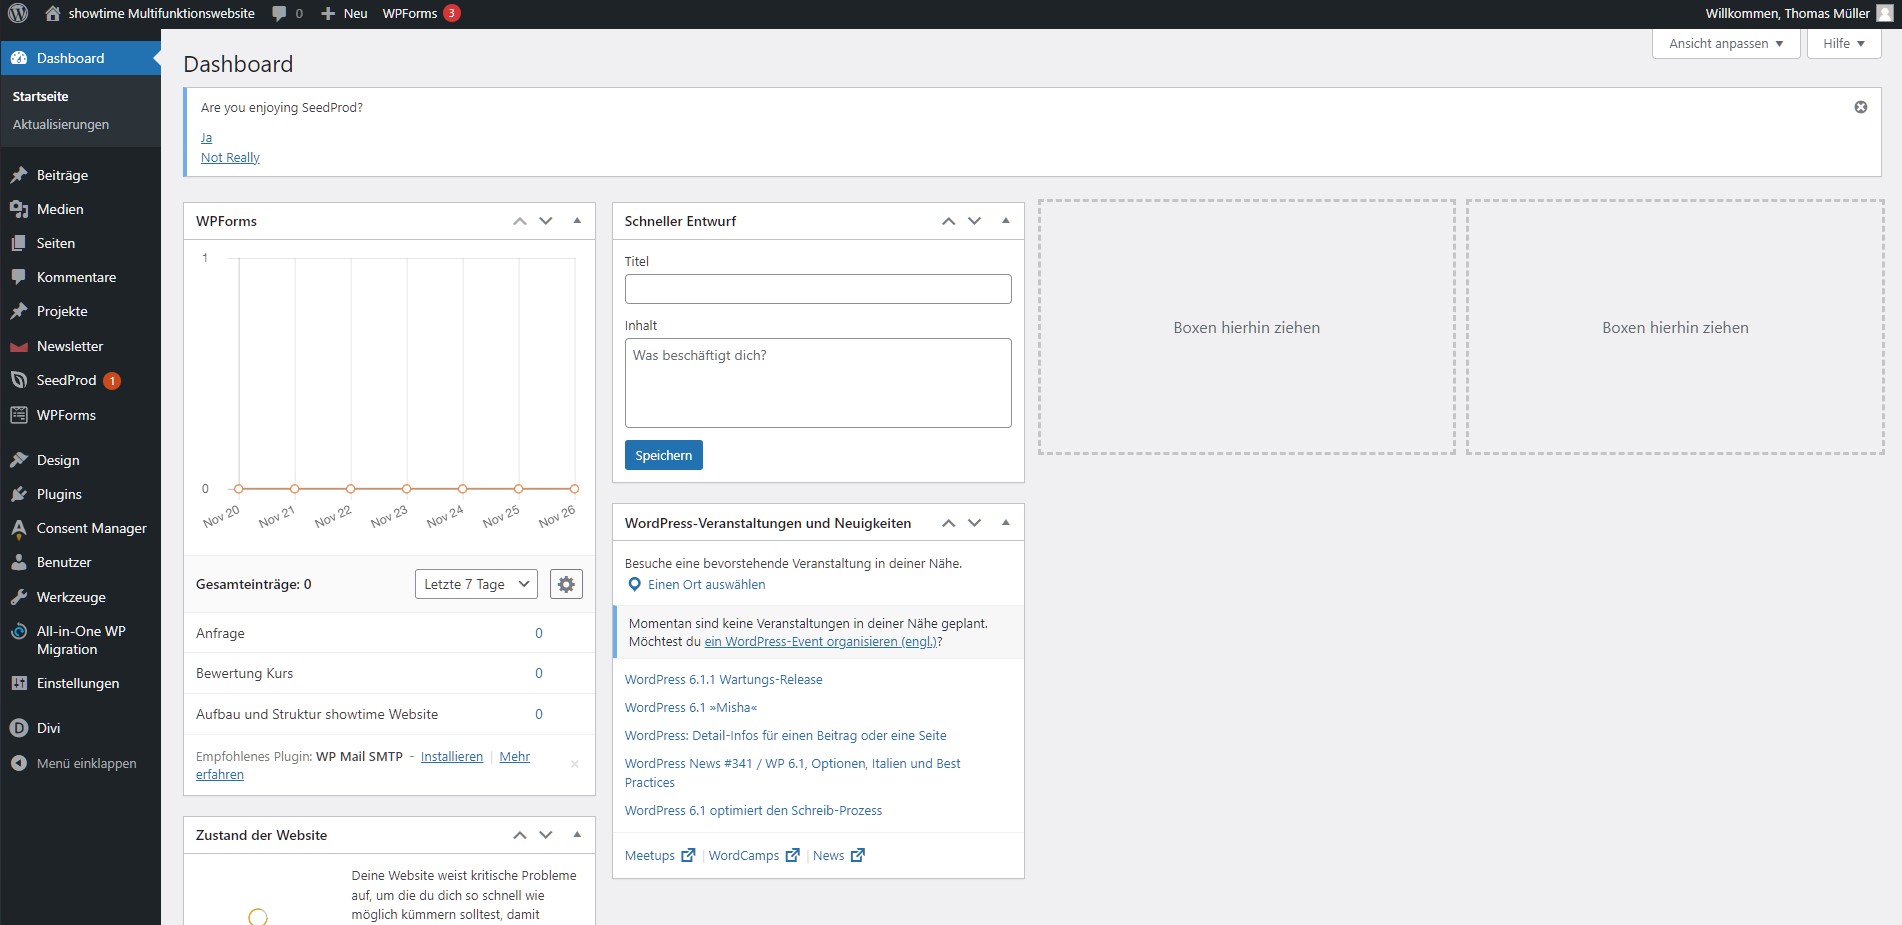Open Divi menu

pyautogui.click(x=80, y=728)
